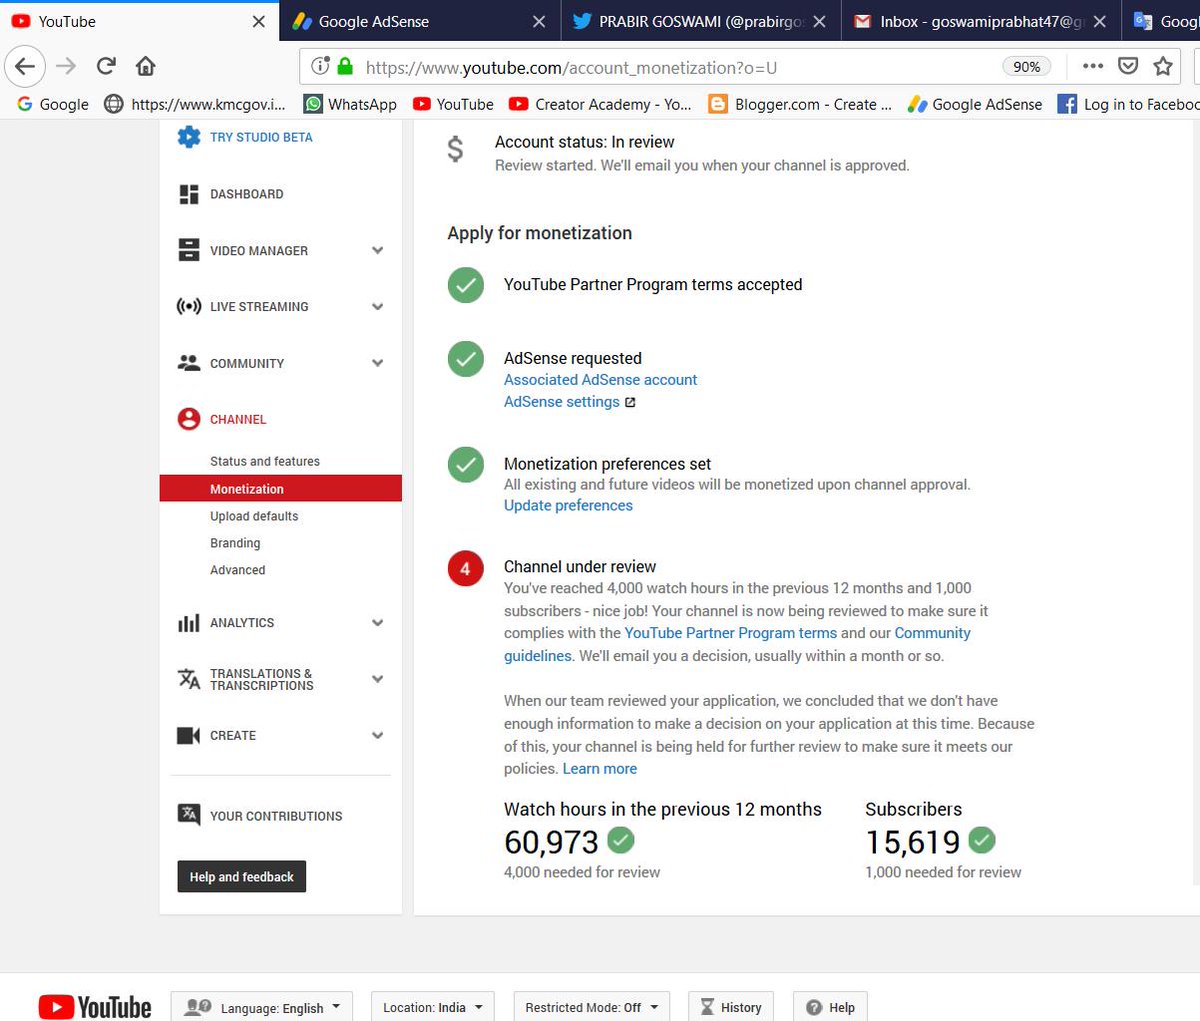
Task: Click the Learn more link
Action: coord(600,768)
